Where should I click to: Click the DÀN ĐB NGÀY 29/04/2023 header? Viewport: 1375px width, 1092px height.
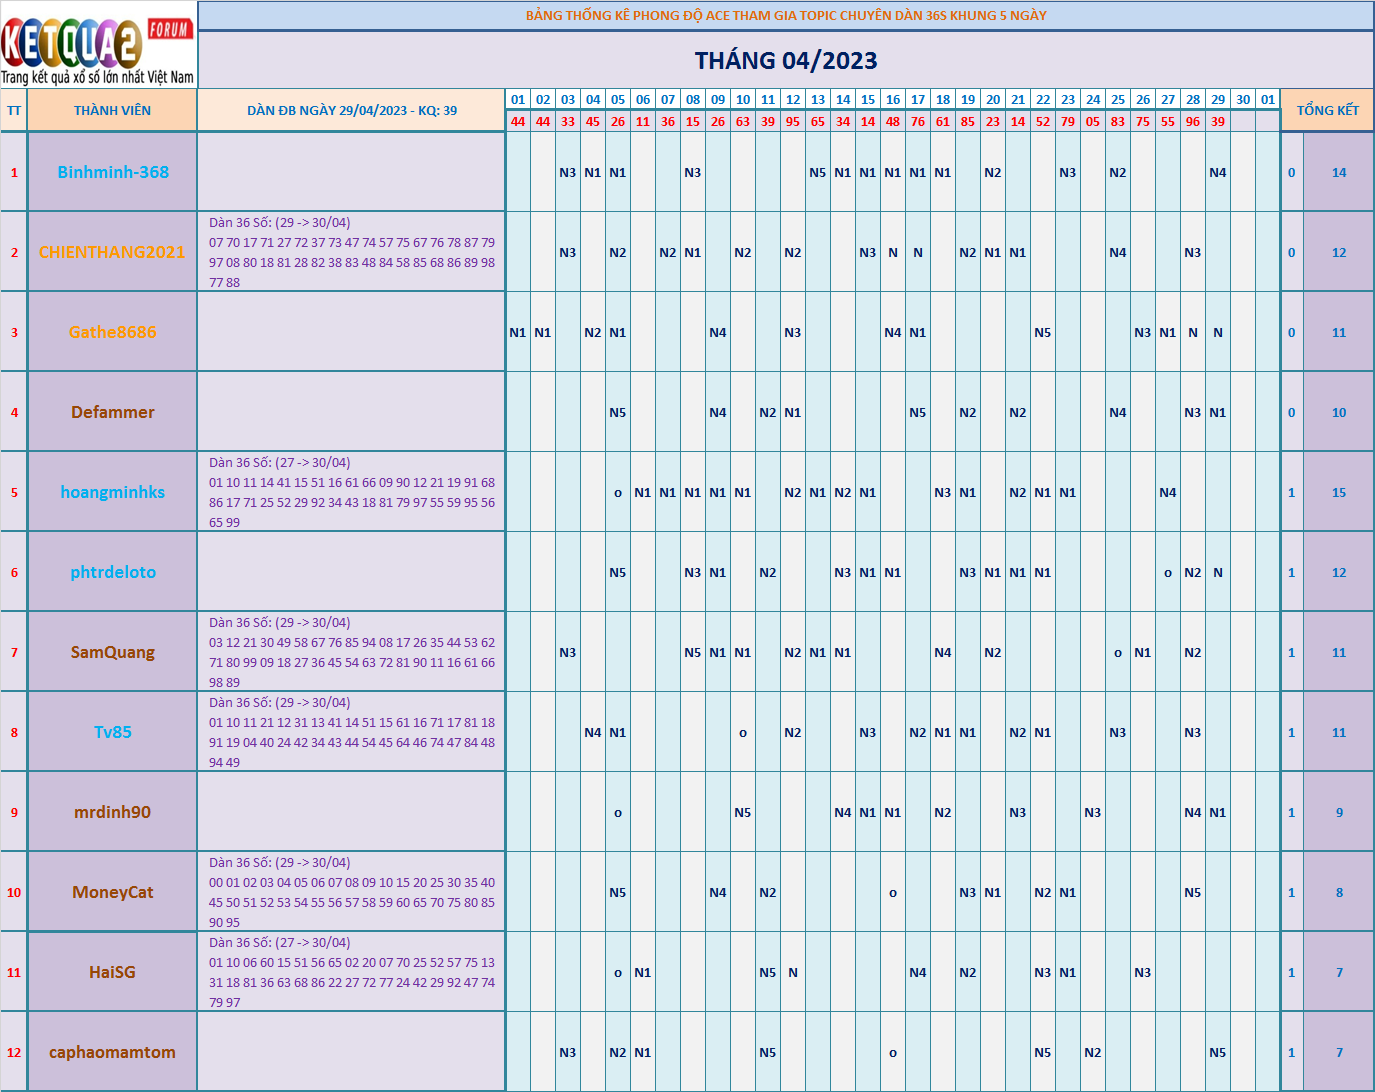pos(352,111)
